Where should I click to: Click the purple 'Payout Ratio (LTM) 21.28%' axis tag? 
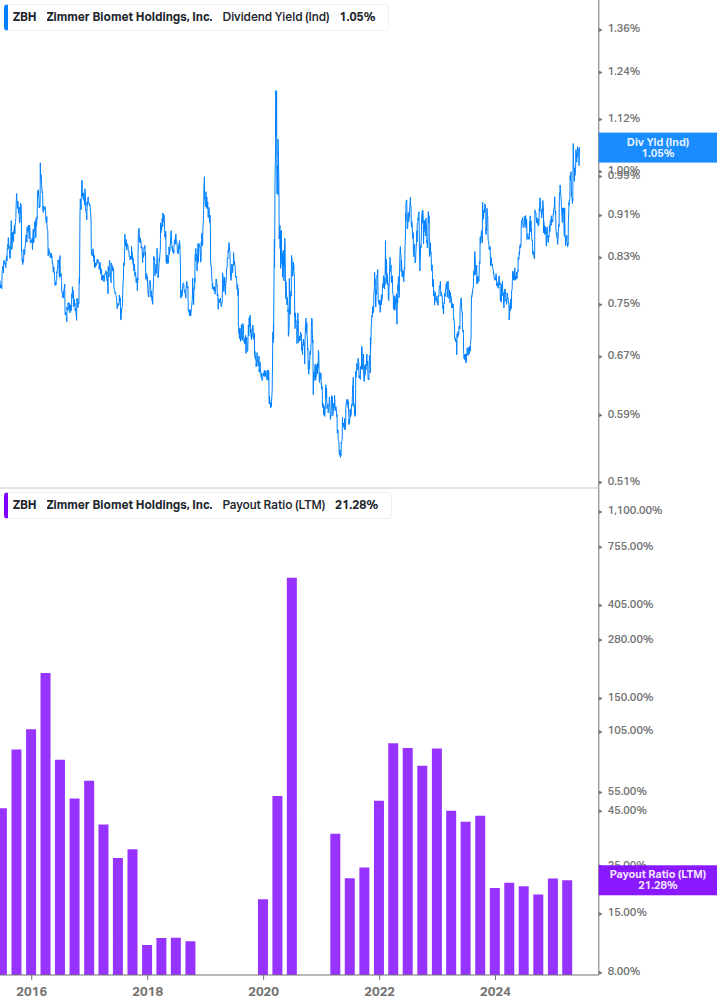657,880
